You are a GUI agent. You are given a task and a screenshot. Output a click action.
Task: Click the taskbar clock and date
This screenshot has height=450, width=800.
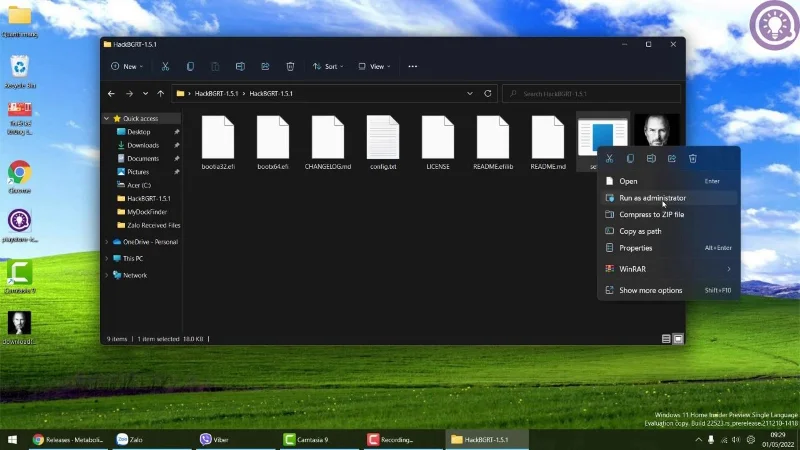click(778, 440)
